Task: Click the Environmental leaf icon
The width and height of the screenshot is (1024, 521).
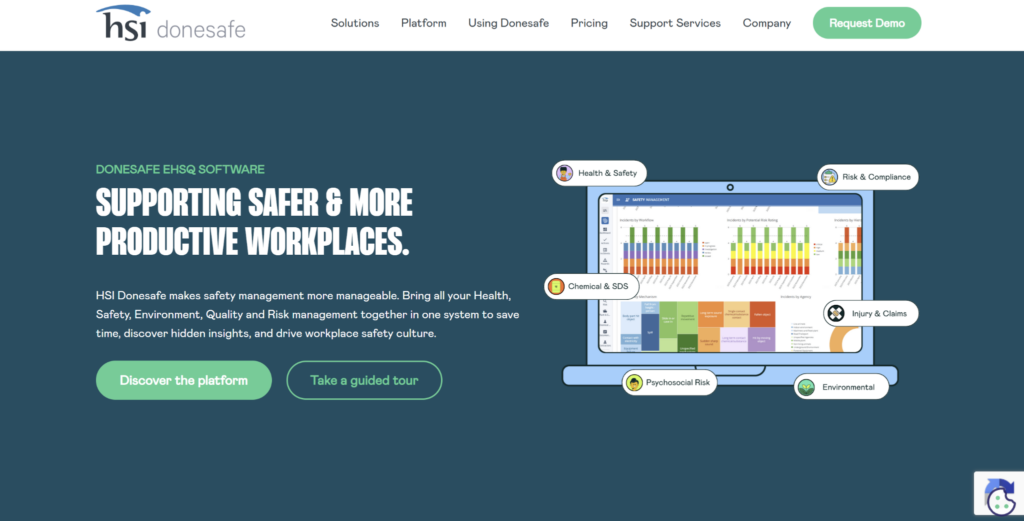Action: coord(807,387)
